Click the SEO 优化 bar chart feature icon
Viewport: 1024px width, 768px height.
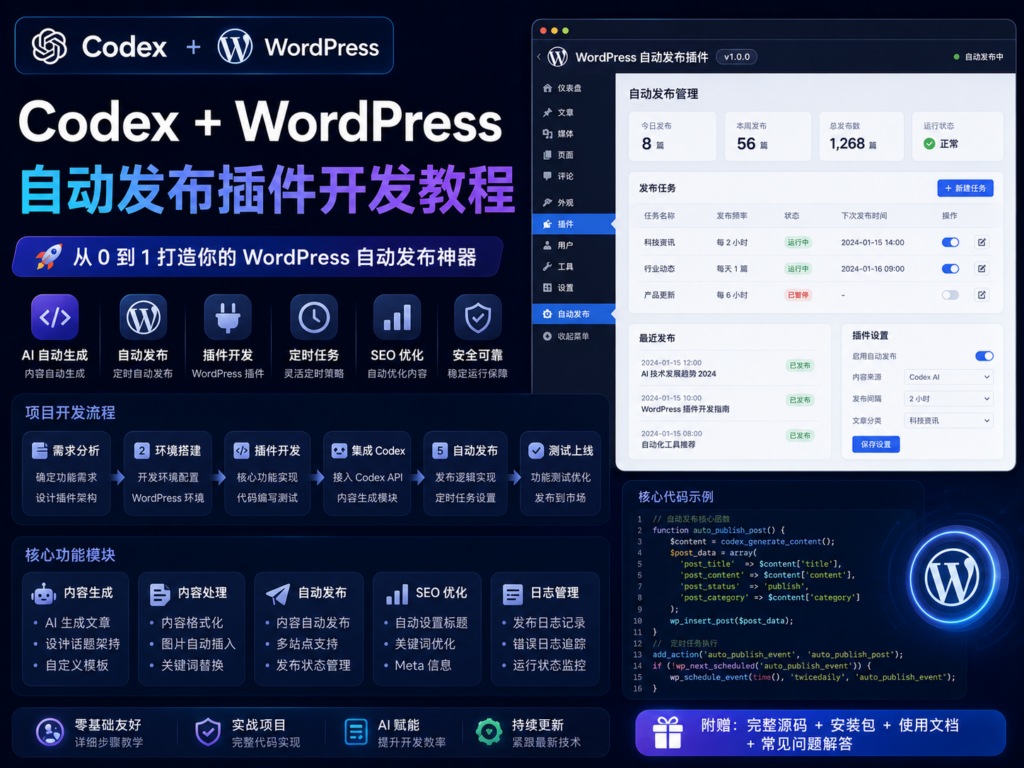pos(397,317)
